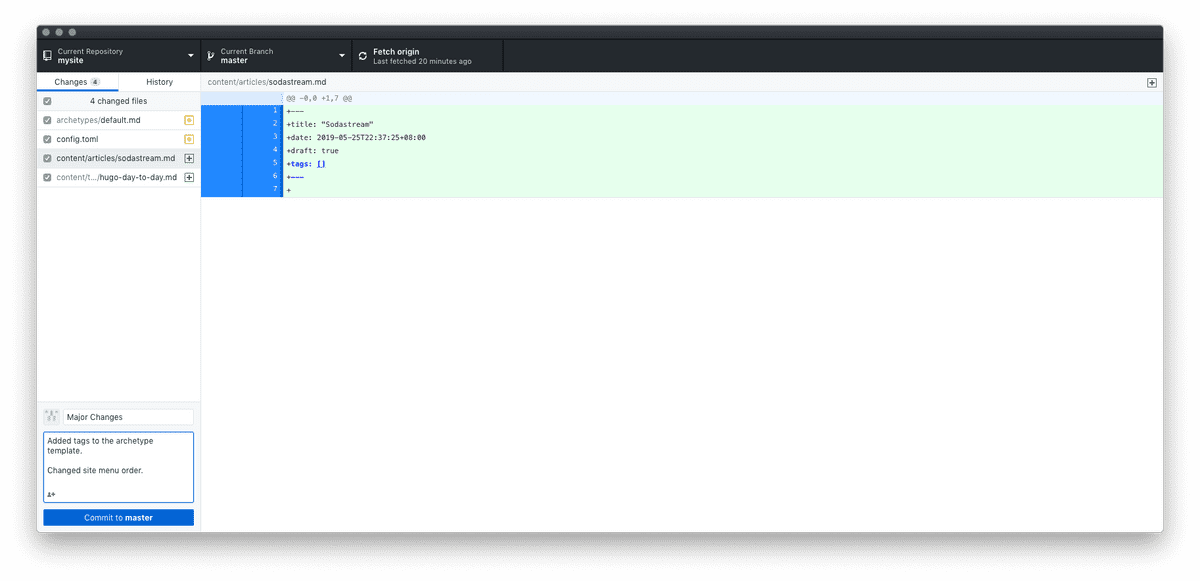The image size is (1200, 581).
Task: Click the '+draft: true' diff line
Action: pyautogui.click(x=312, y=150)
